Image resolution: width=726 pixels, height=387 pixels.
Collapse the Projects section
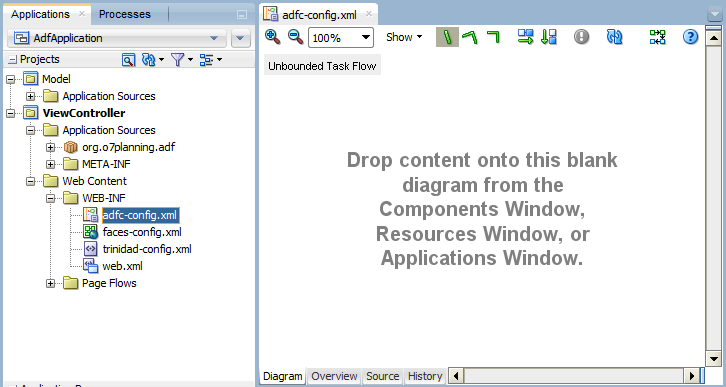pos(13,60)
